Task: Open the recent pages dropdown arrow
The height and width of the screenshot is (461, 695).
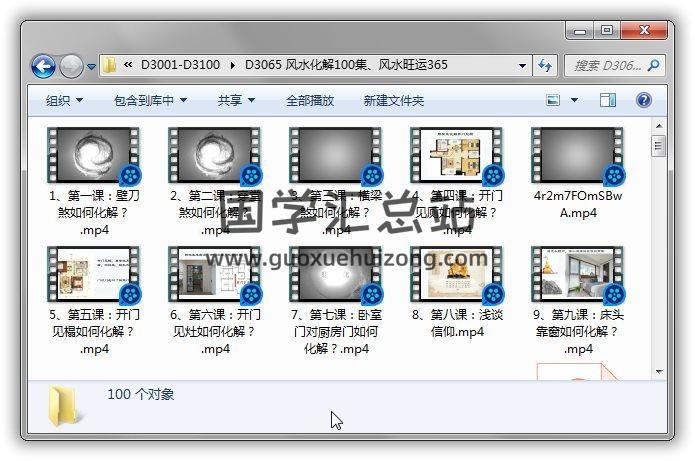Action: tap(92, 67)
